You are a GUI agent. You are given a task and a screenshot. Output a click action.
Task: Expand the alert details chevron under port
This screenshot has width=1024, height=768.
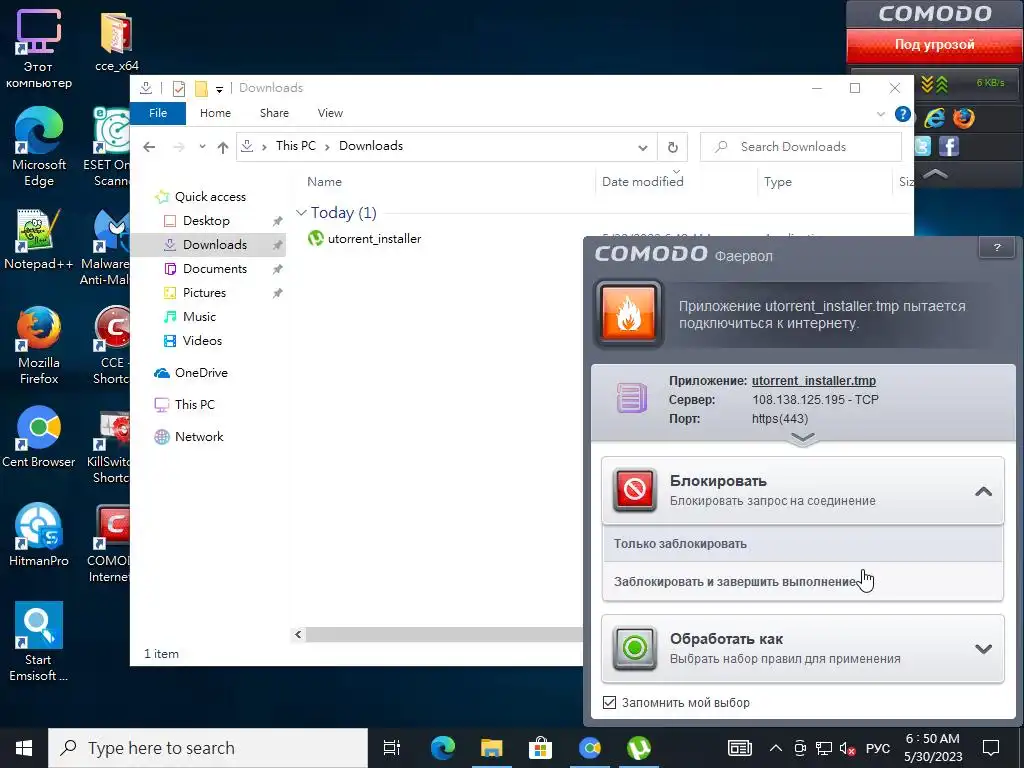pos(803,438)
